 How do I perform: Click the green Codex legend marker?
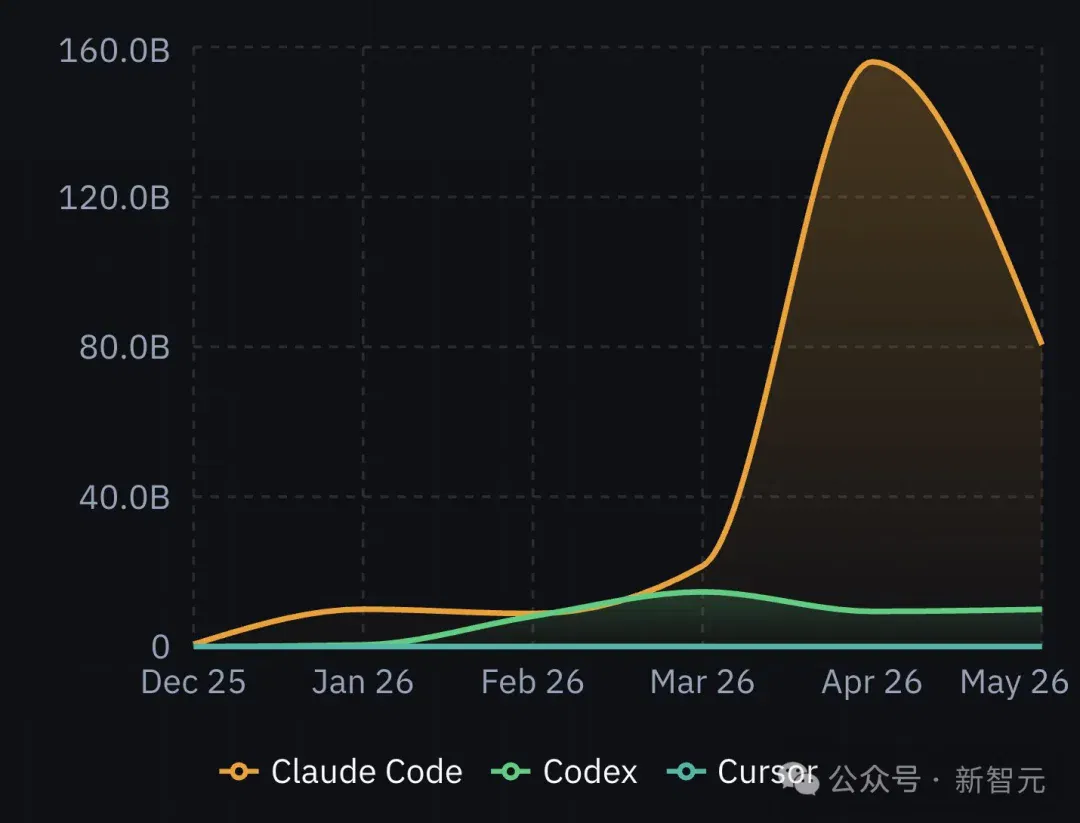tap(510, 771)
